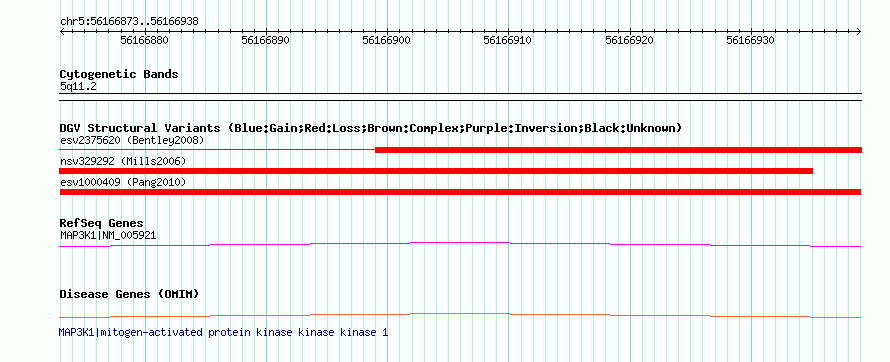Click the thick red esv2375620 loss bar

(x=619, y=150)
